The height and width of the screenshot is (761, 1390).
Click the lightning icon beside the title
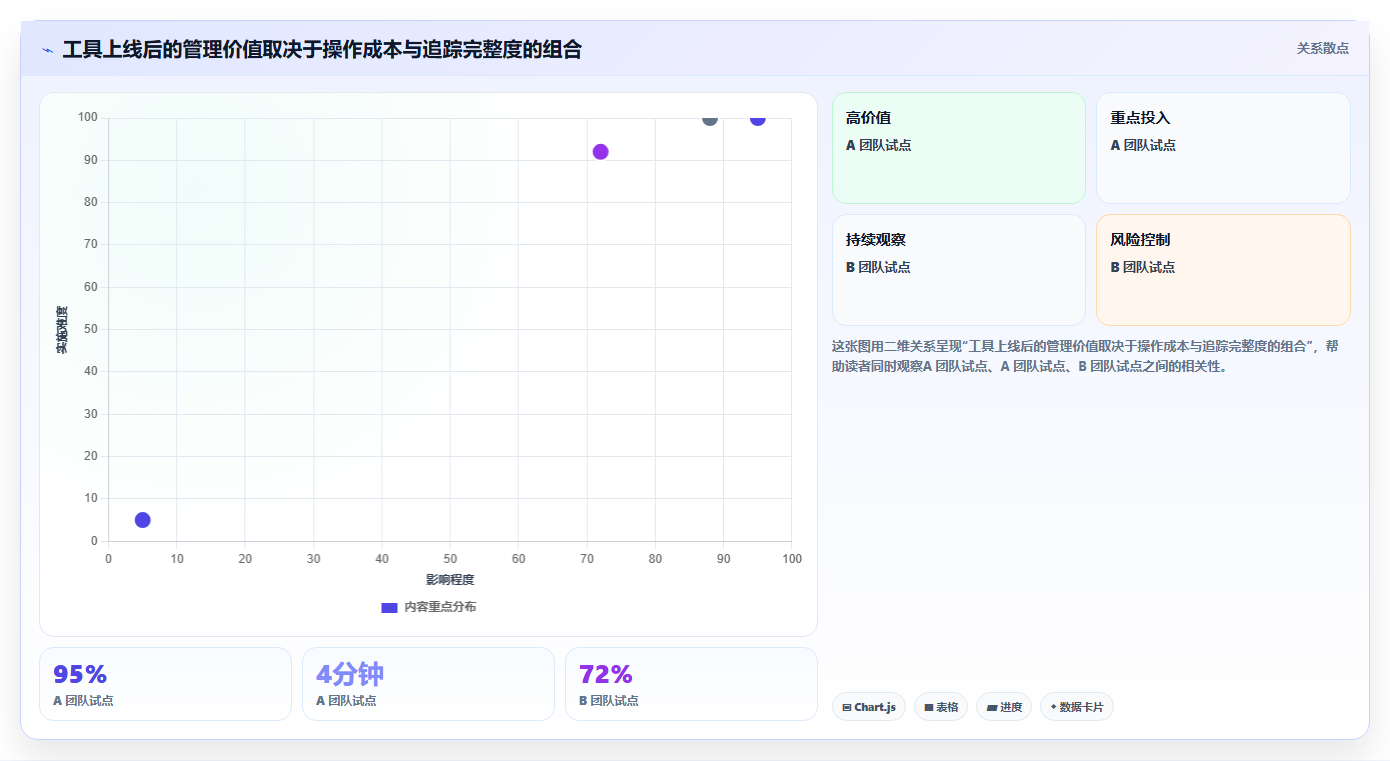pyautogui.click(x=47, y=50)
